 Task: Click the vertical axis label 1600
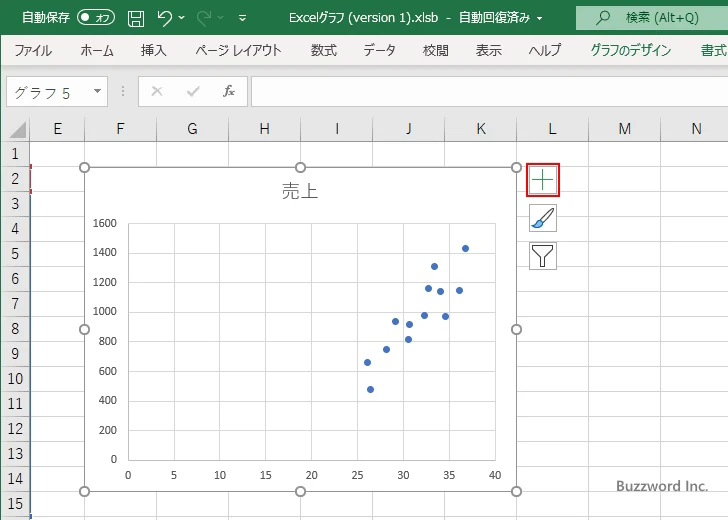[x=104, y=223]
